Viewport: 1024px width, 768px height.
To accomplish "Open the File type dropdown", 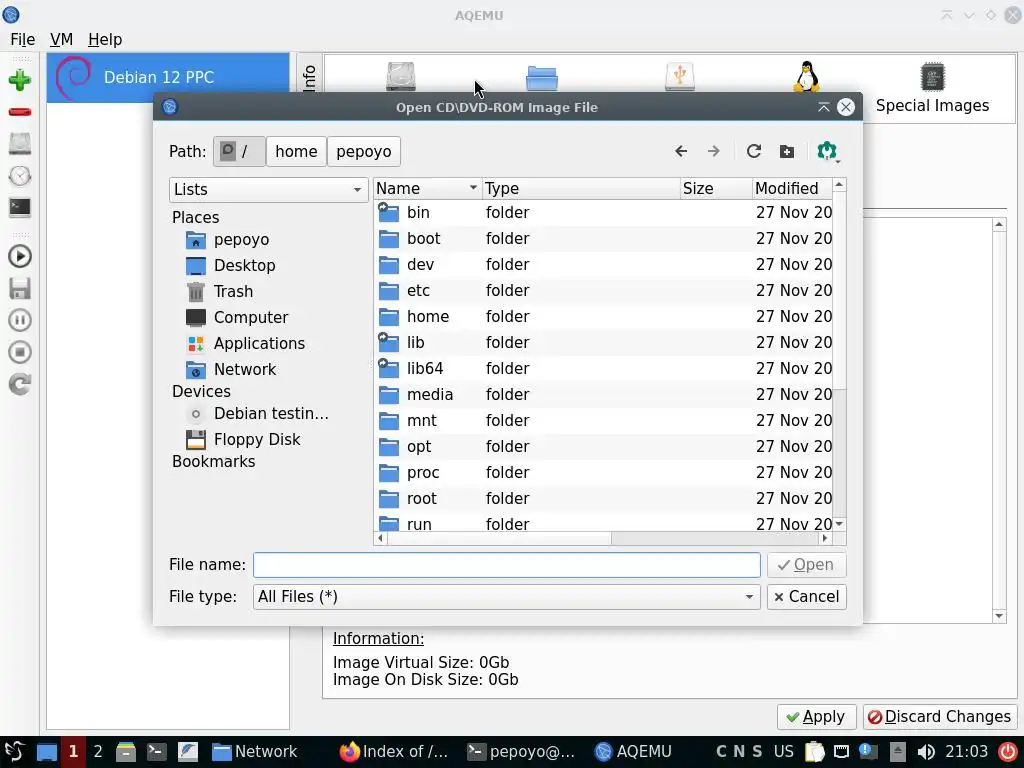I will 506,596.
